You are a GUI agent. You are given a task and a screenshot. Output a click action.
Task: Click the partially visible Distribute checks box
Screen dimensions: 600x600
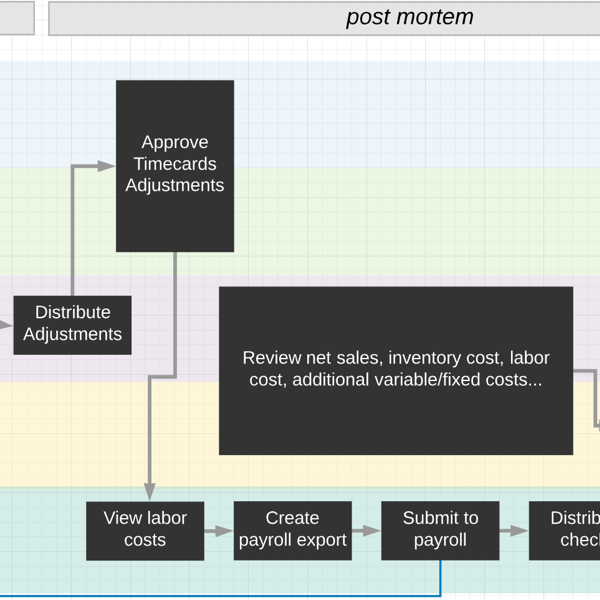click(570, 530)
